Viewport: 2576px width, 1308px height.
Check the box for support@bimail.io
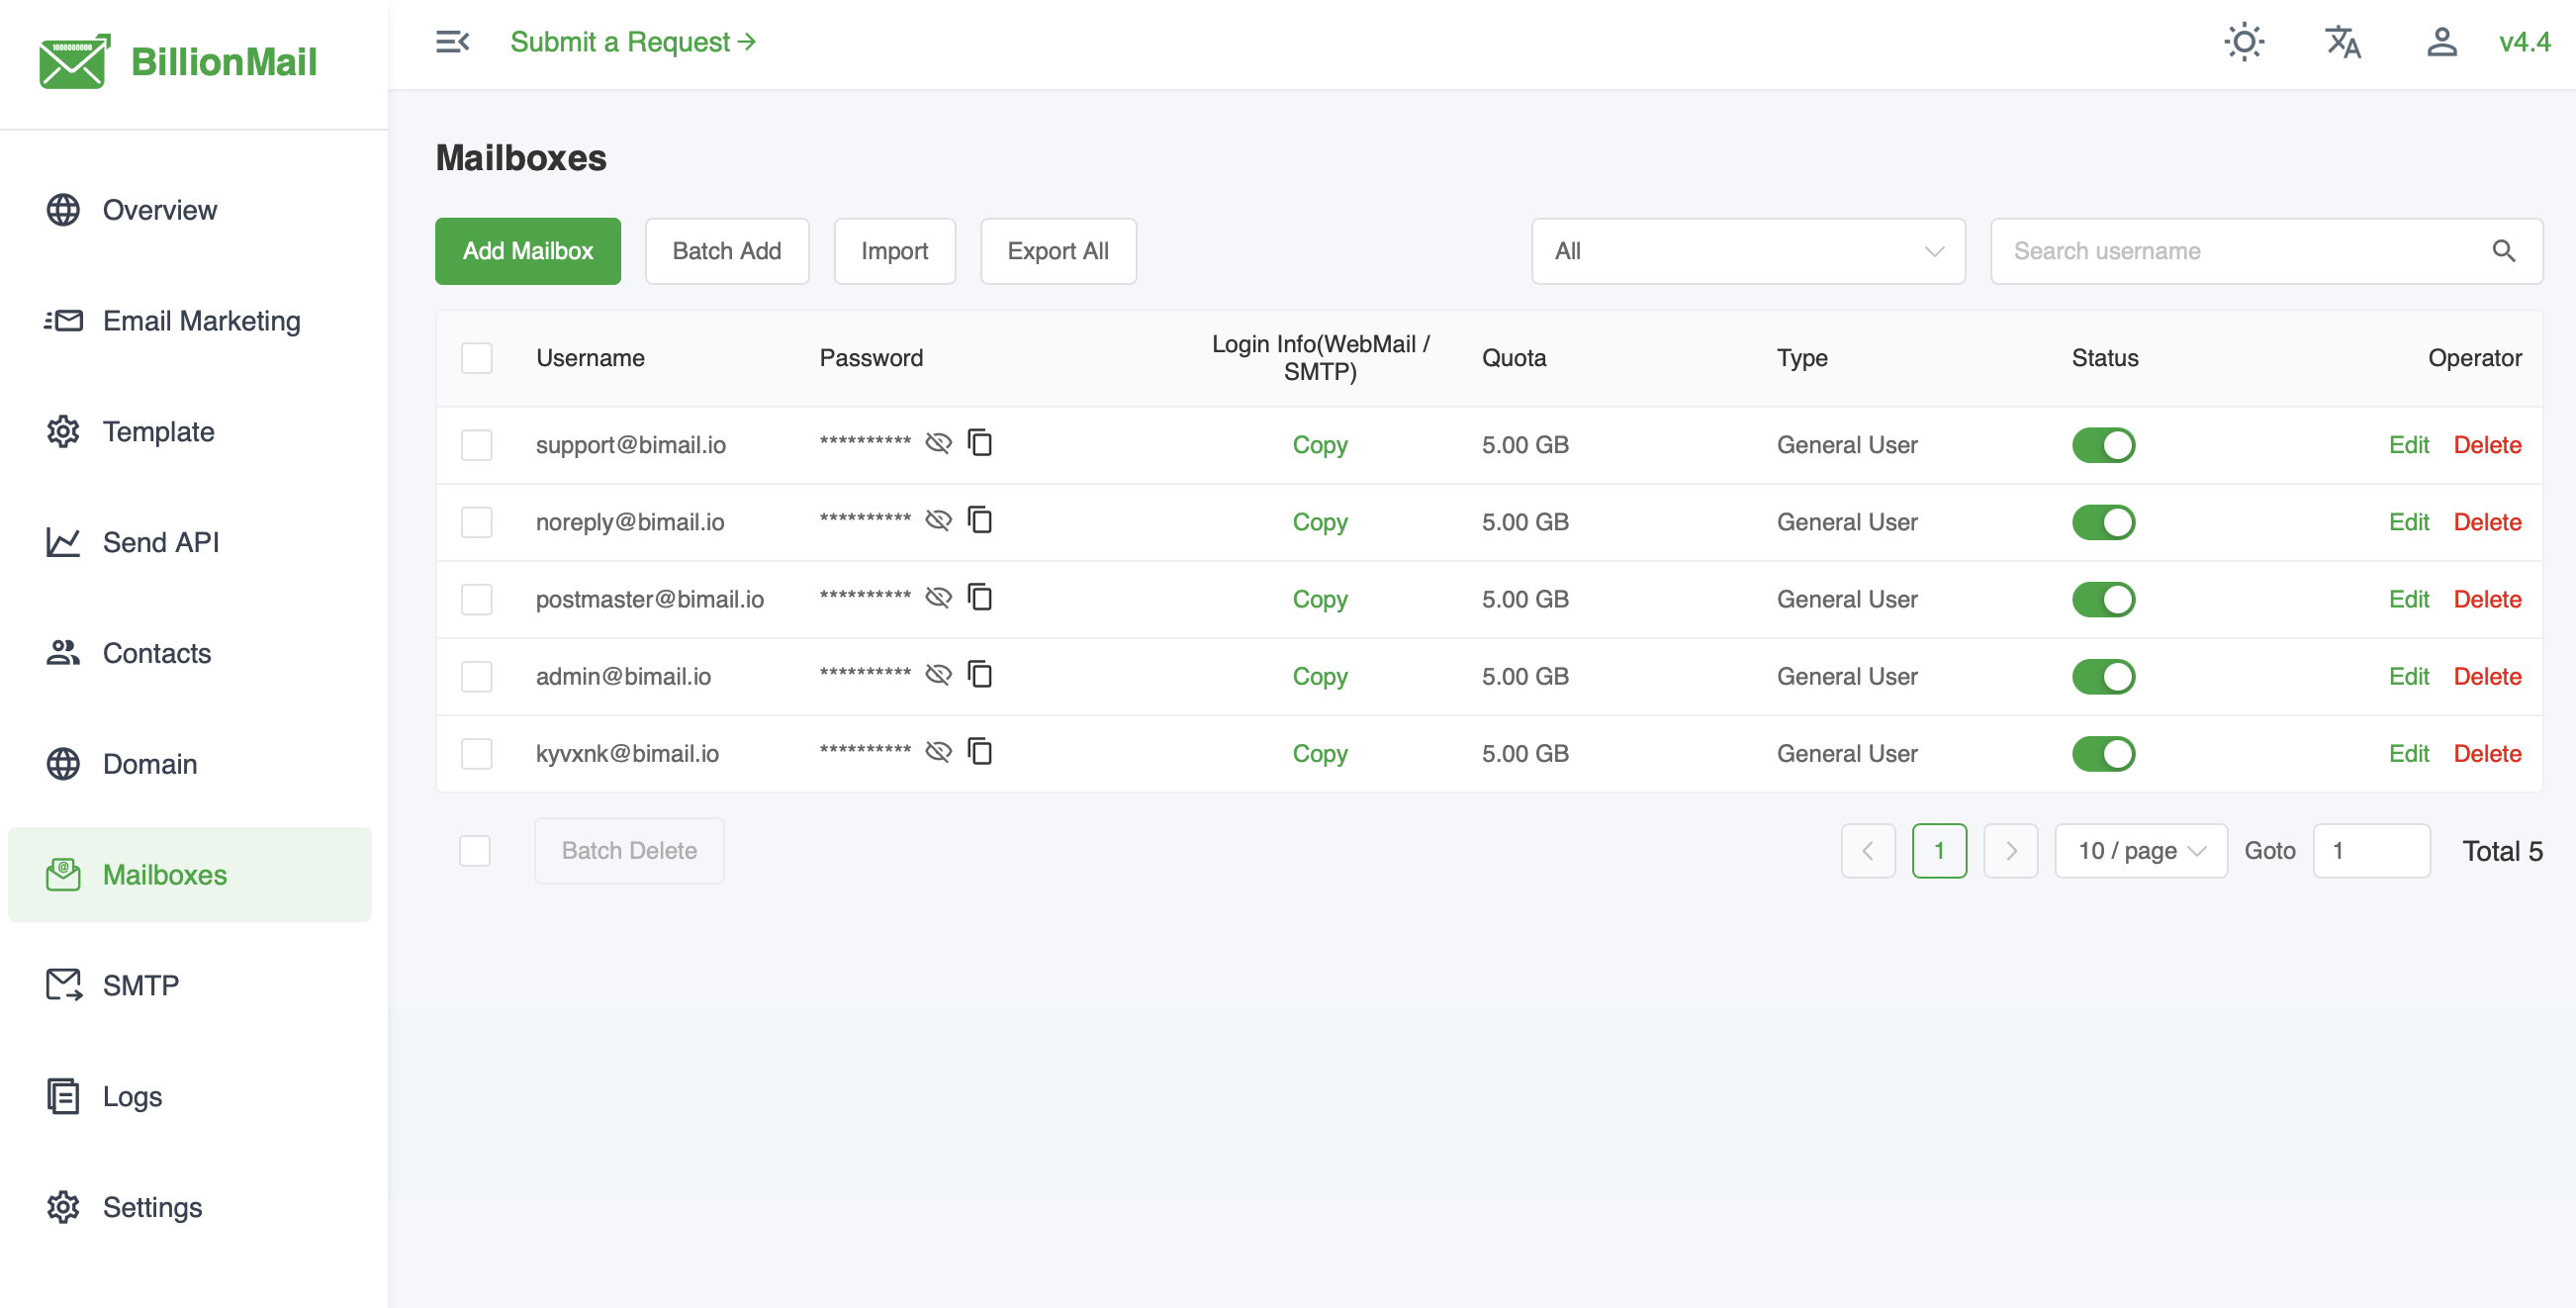(477, 445)
